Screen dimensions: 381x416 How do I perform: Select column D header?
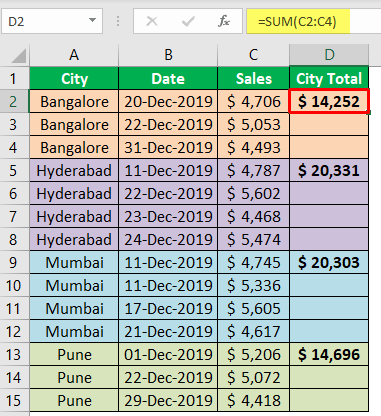(x=329, y=55)
